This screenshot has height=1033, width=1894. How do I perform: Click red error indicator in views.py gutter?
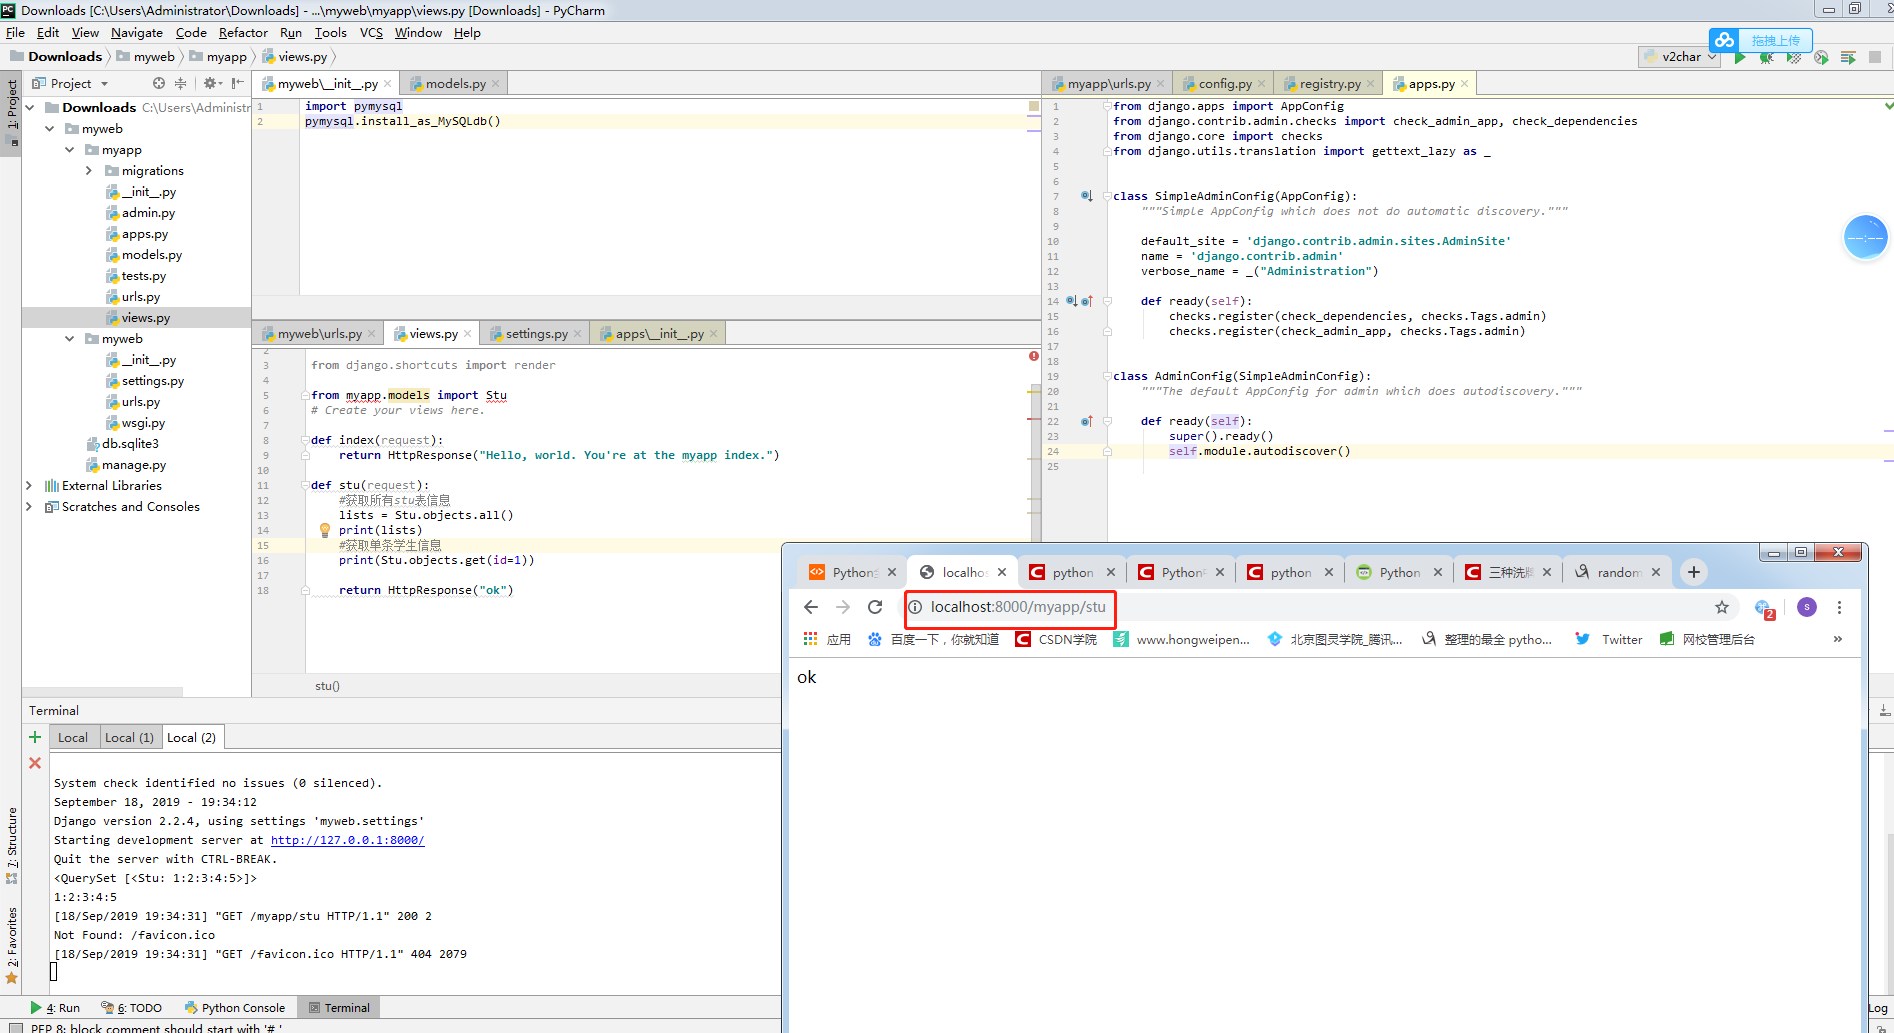point(1034,356)
